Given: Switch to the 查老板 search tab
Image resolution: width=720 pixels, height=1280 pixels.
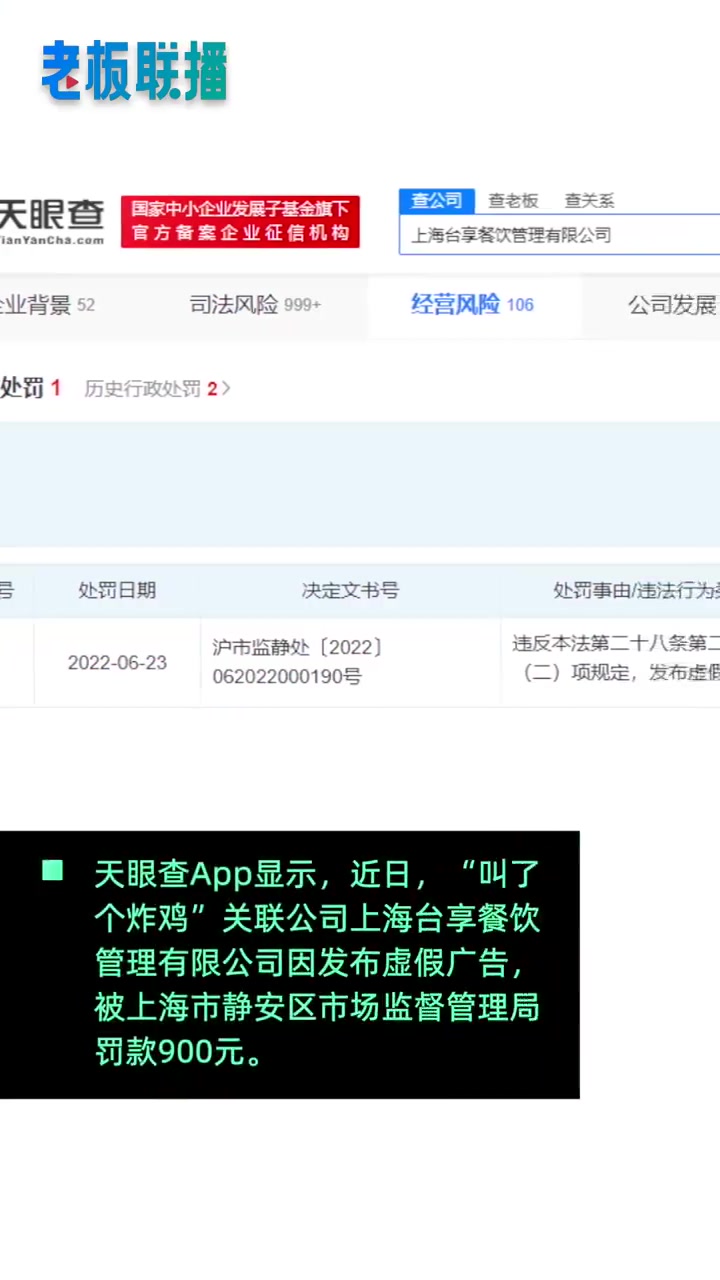Looking at the screenshot, I should click(513, 201).
